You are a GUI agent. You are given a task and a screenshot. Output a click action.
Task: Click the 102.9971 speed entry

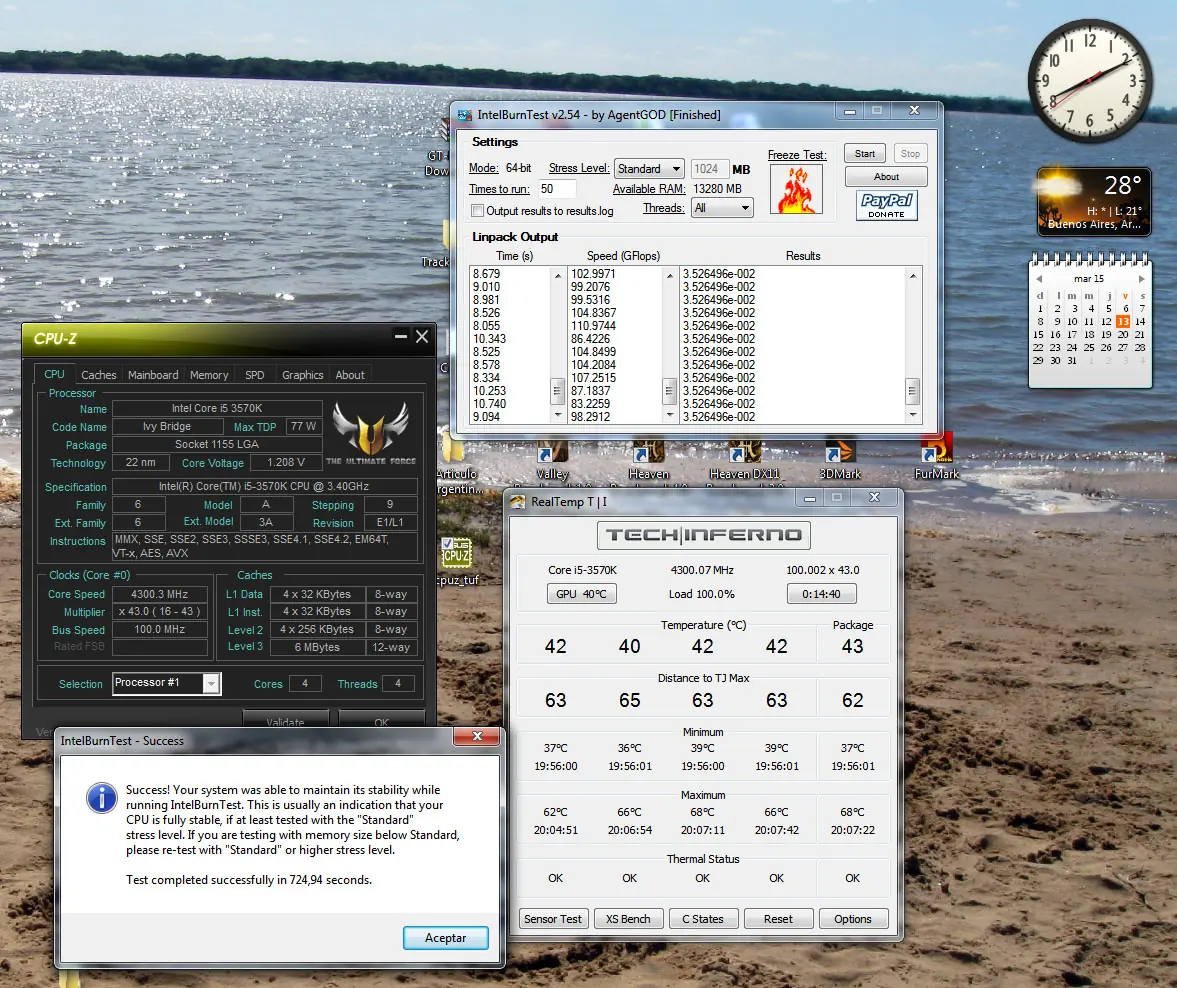(x=593, y=273)
